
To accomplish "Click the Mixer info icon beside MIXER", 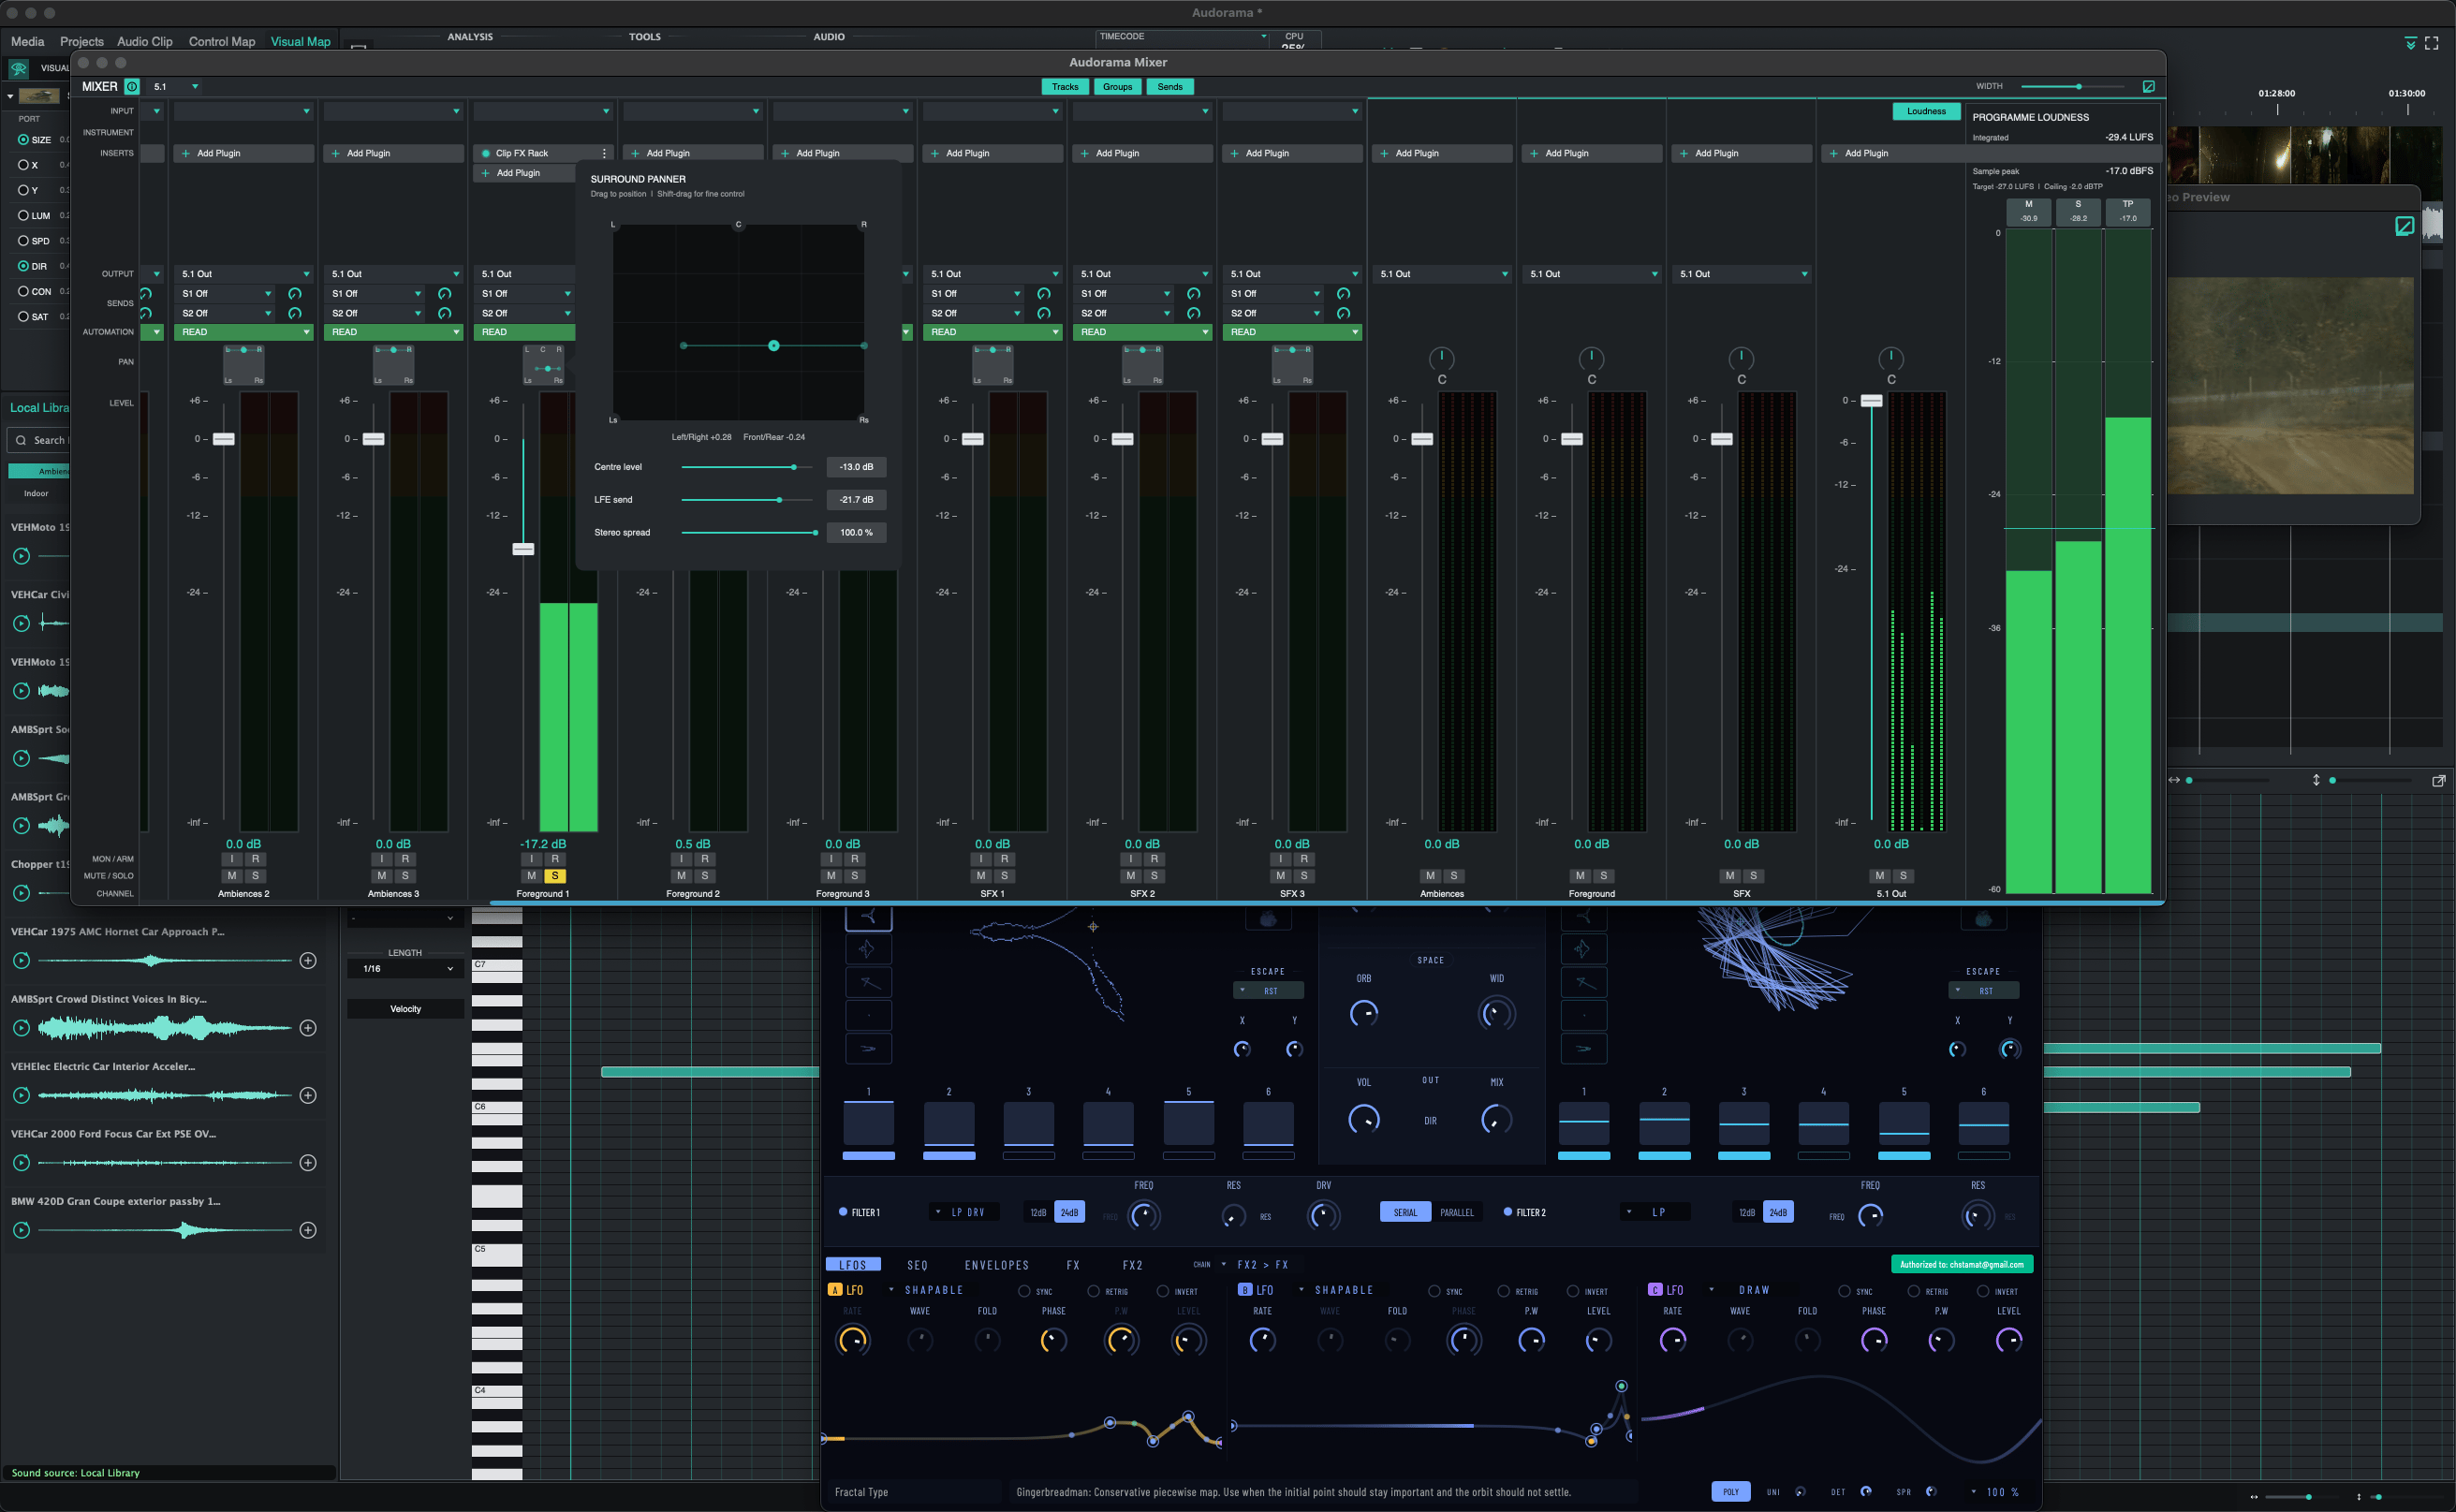I will (132, 87).
